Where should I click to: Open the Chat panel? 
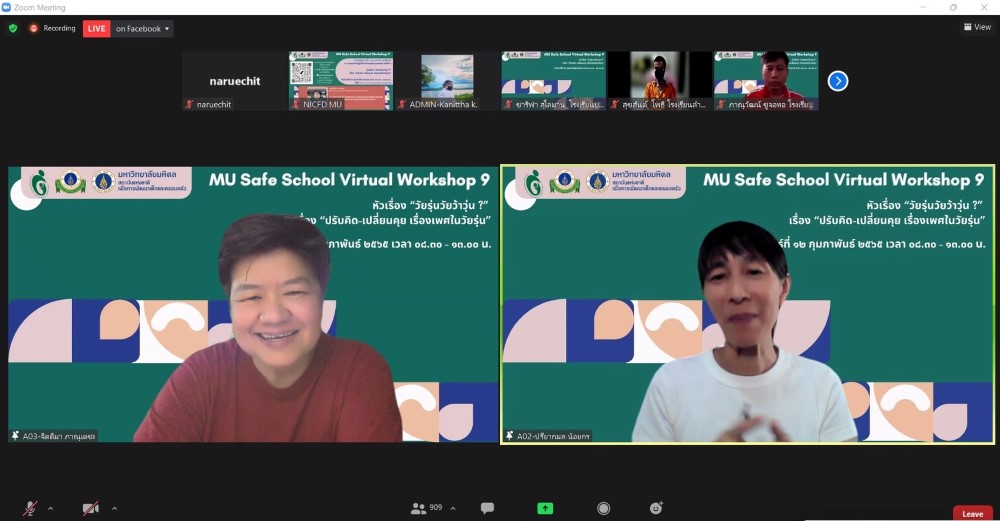(487, 508)
